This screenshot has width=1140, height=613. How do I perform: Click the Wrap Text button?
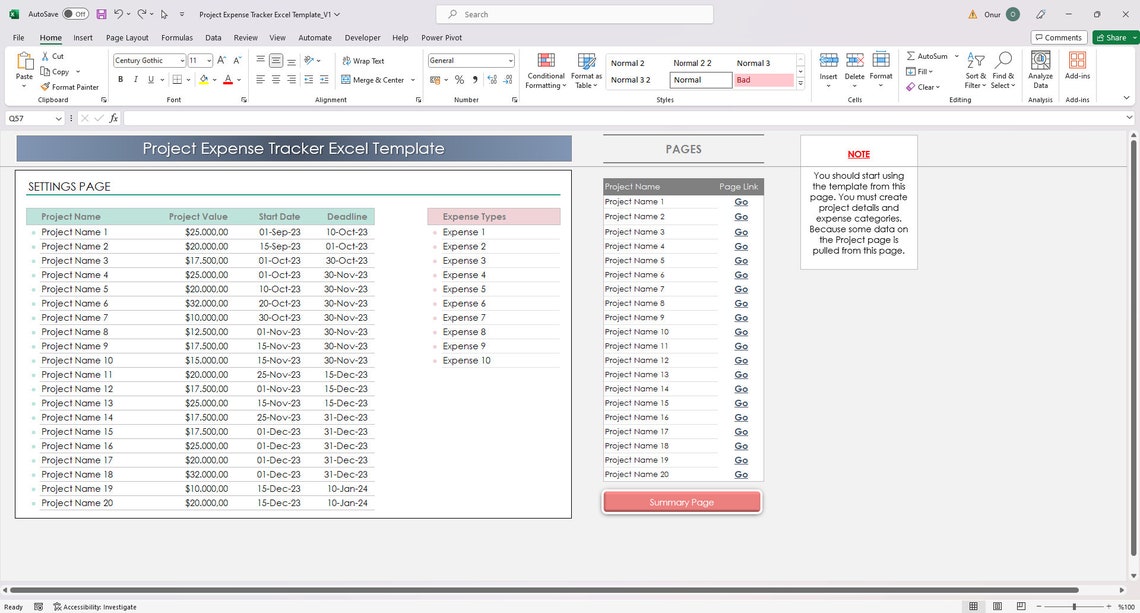tap(364, 61)
